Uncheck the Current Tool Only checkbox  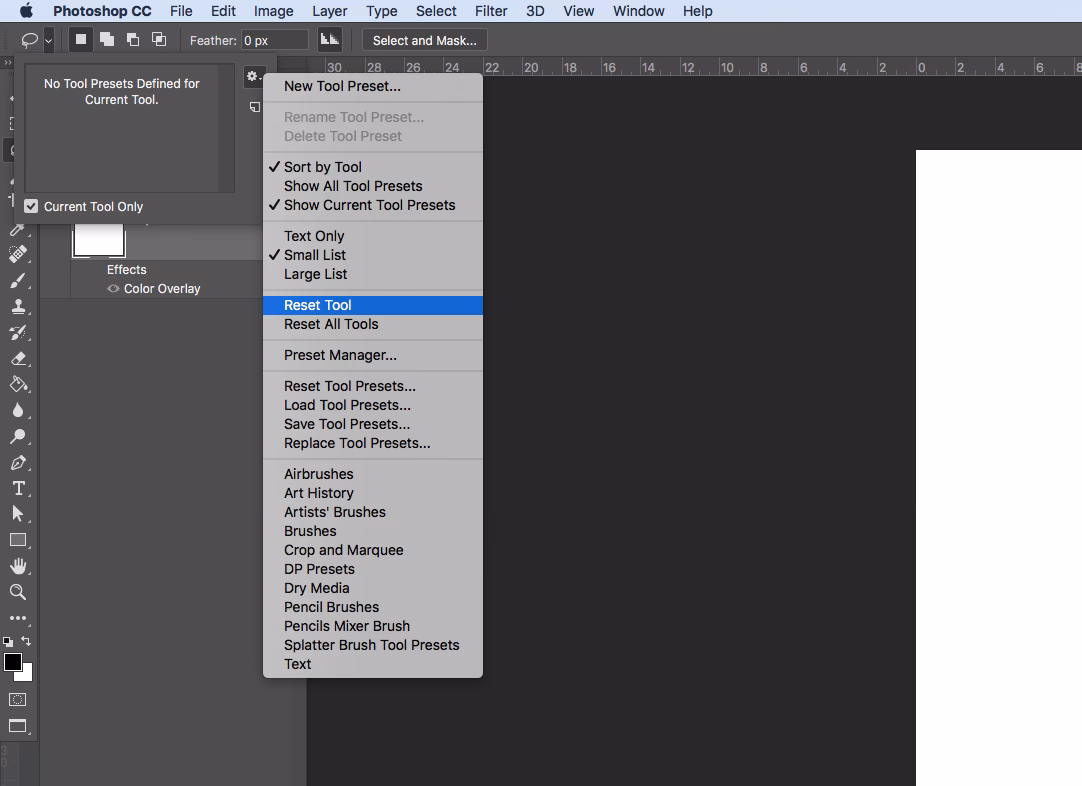(x=31, y=206)
